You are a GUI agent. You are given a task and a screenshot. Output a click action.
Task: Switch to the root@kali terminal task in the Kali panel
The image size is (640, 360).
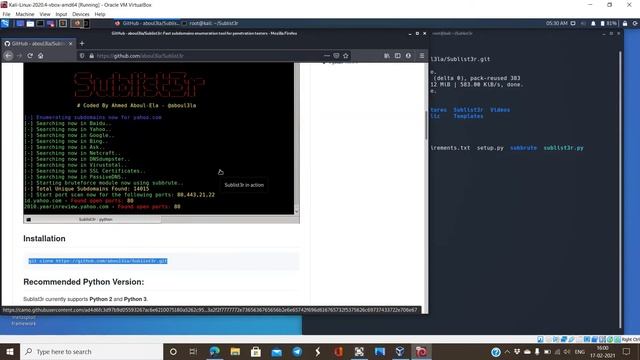[x=210, y=23]
